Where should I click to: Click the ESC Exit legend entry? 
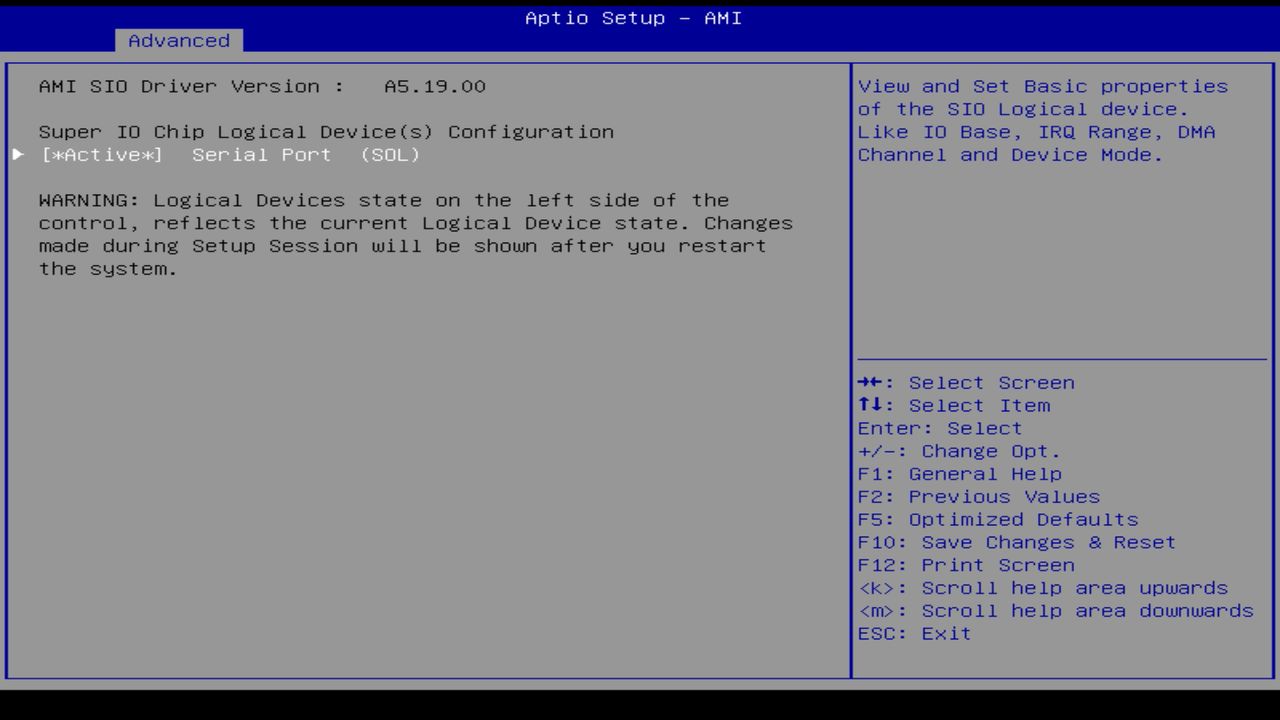[914, 633]
